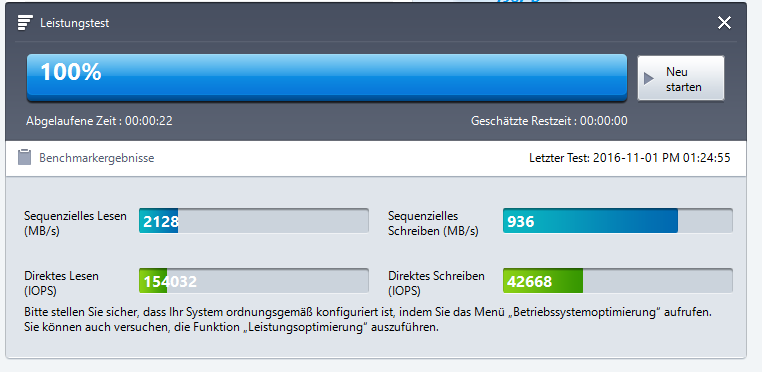Click the Leistungsoptimierung hint sentence
This screenshot has width=762, height=372.
(x=231, y=327)
